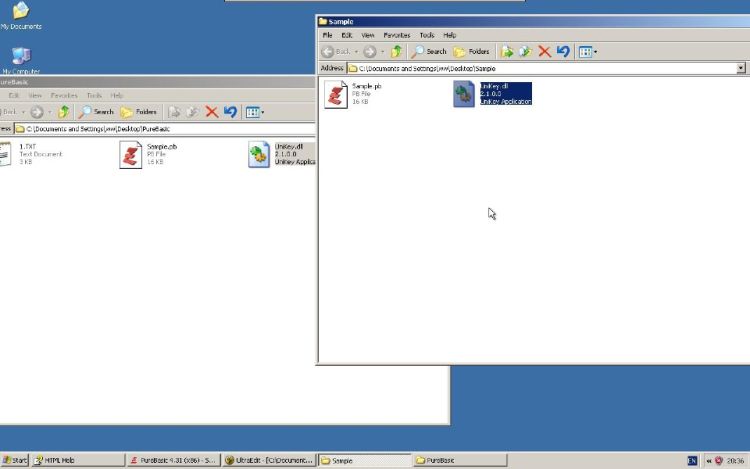The width and height of the screenshot is (750, 469).
Task: Click Back arrow in Sample window
Action: [x=328, y=52]
